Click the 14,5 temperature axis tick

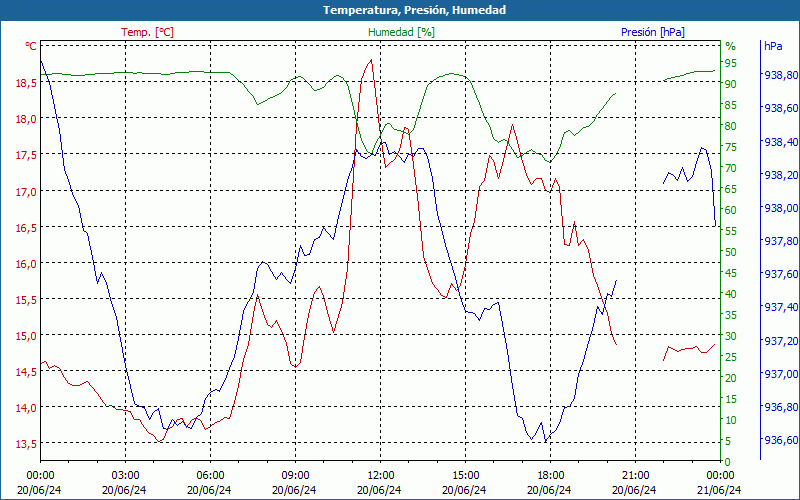click(28, 372)
